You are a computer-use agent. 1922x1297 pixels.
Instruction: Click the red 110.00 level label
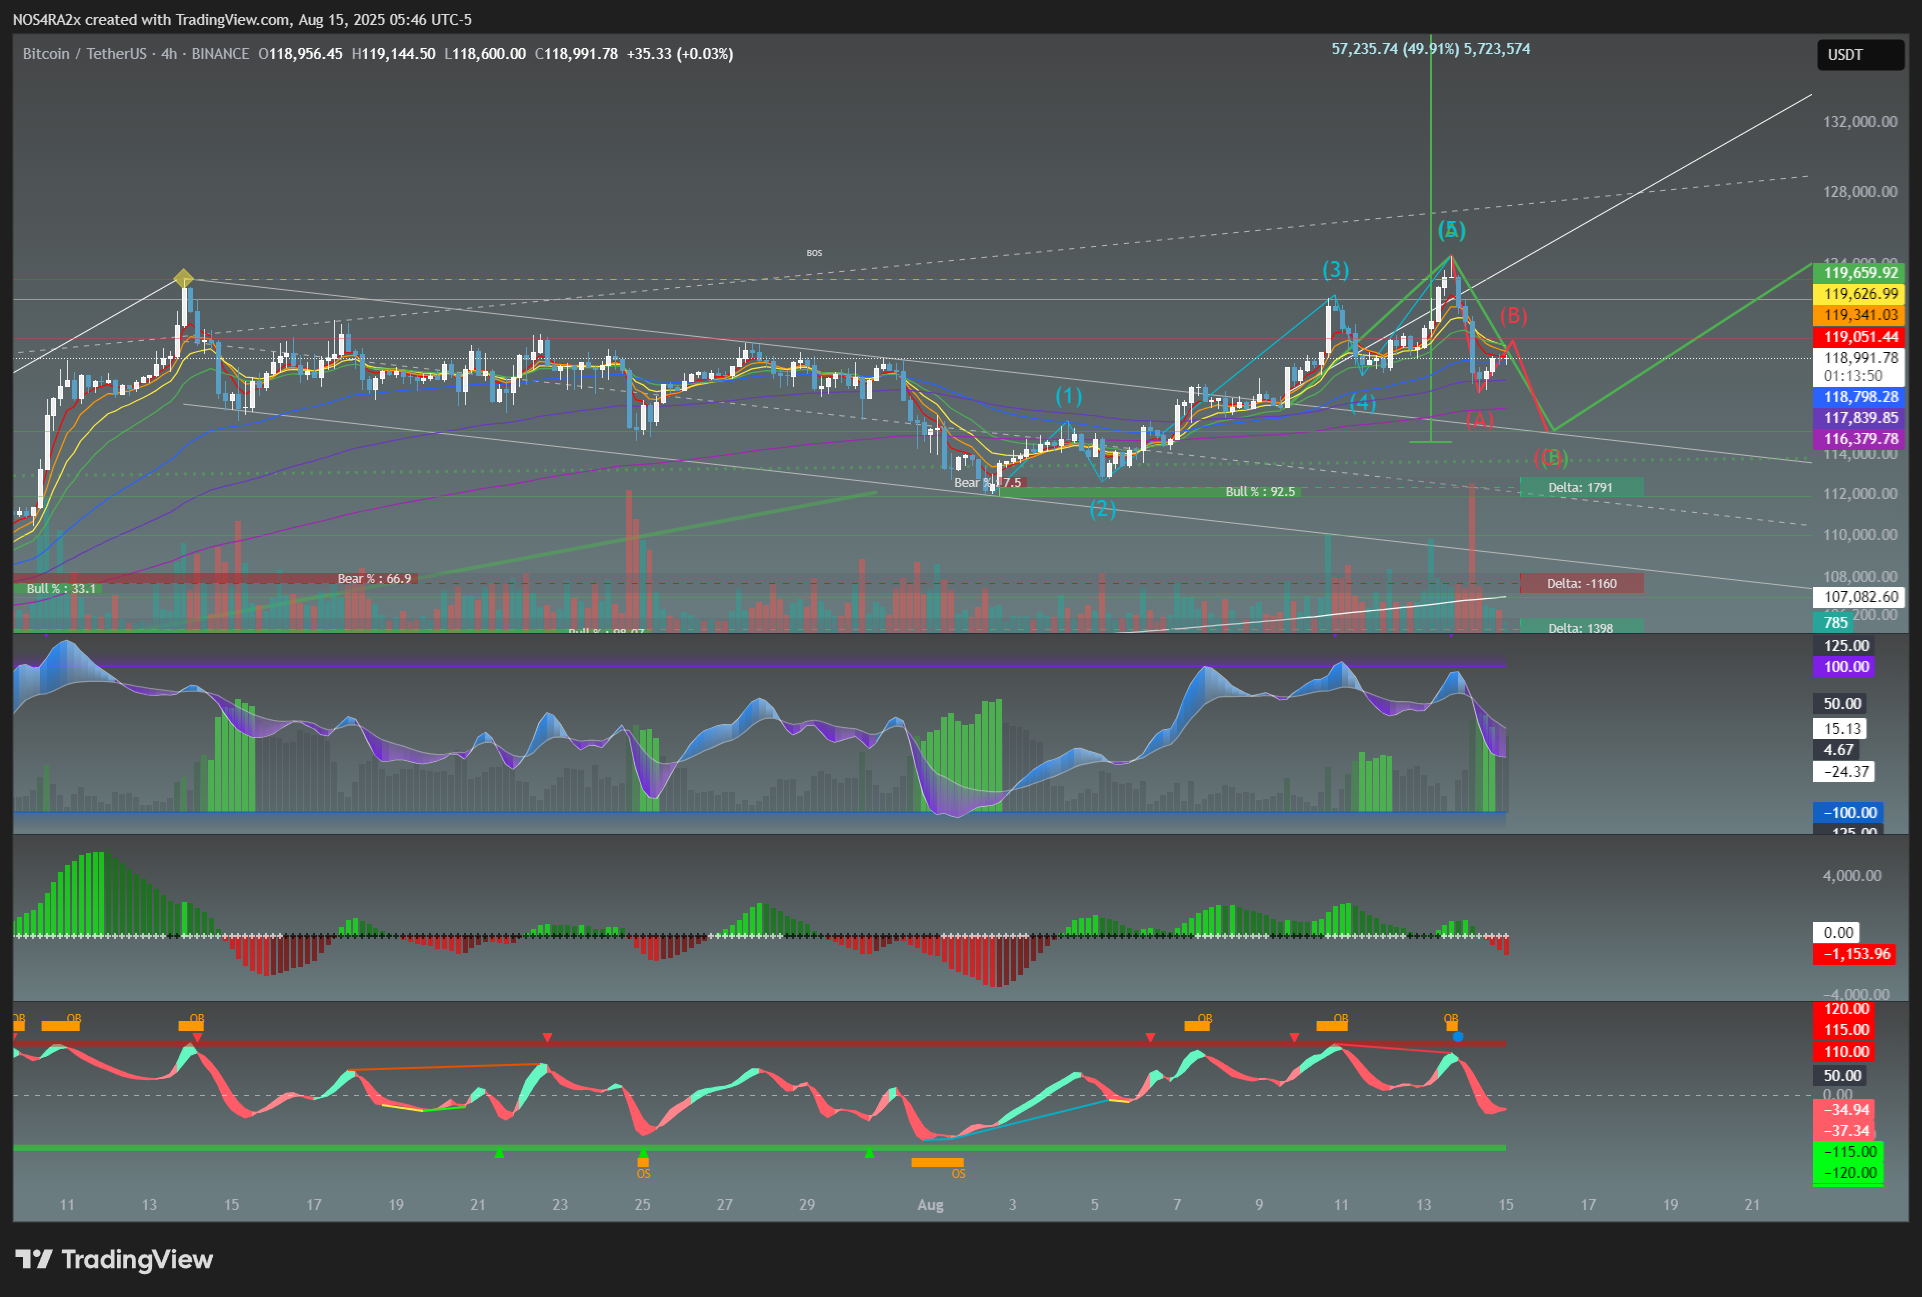(1845, 1052)
